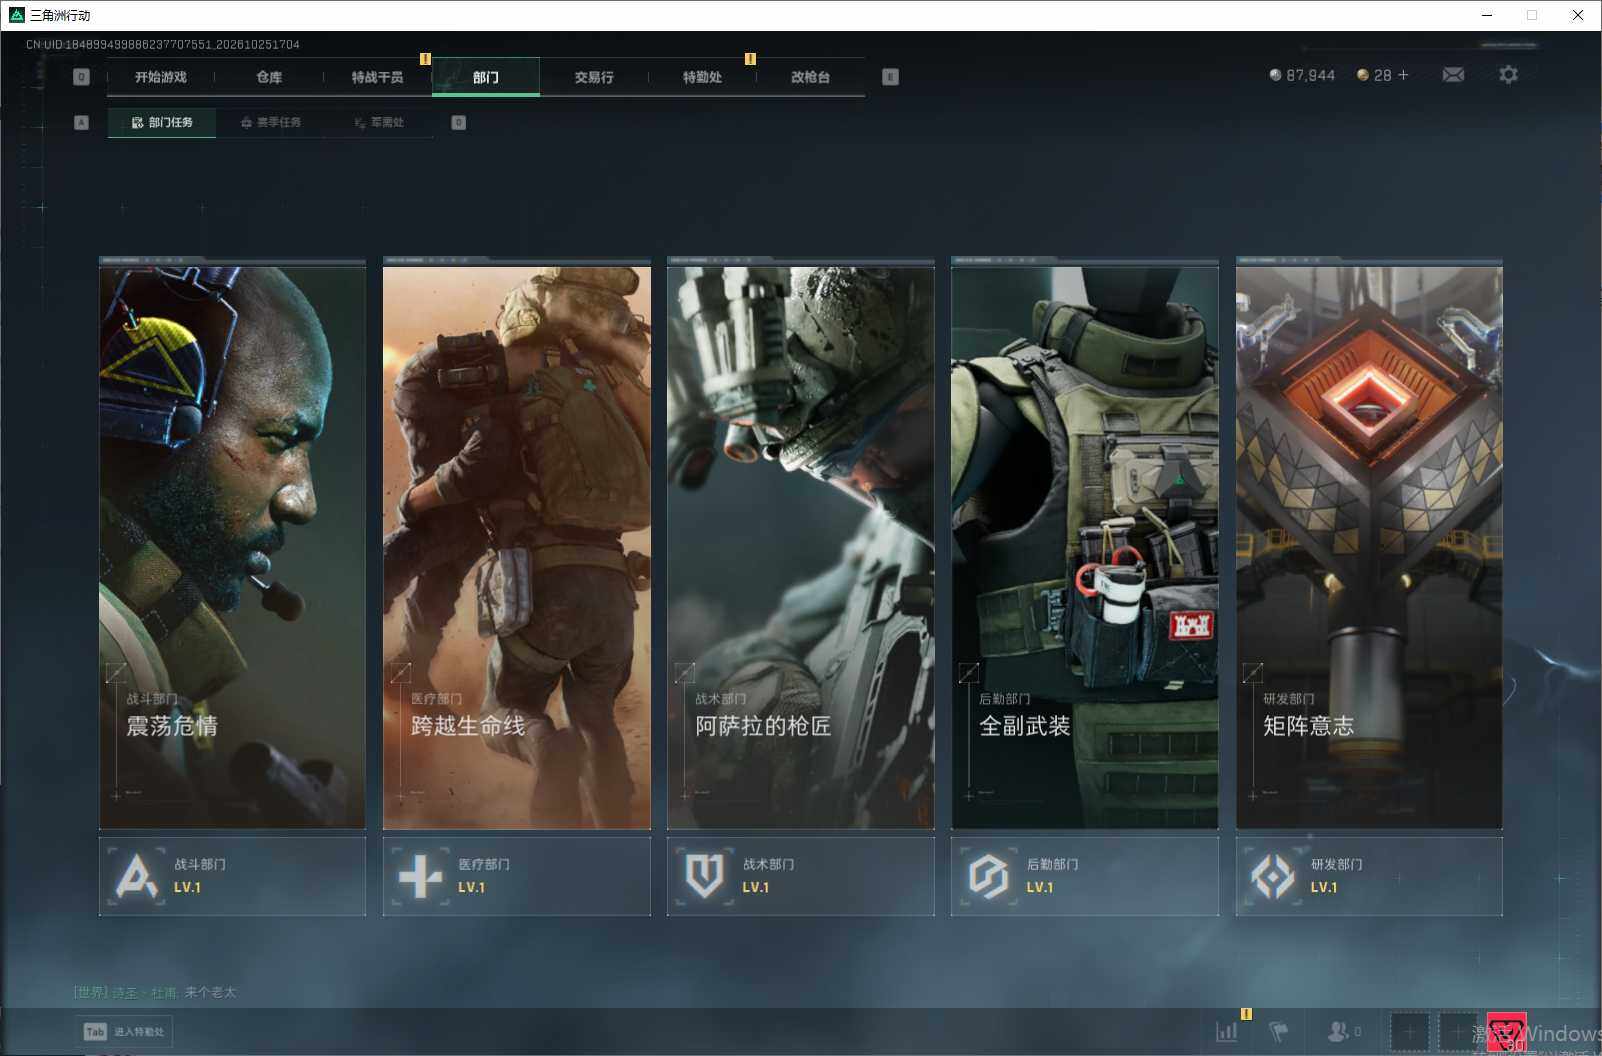This screenshot has height=1056, width=1602.
Task: Click the red player avatar icon
Action: [x=1506, y=1032]
